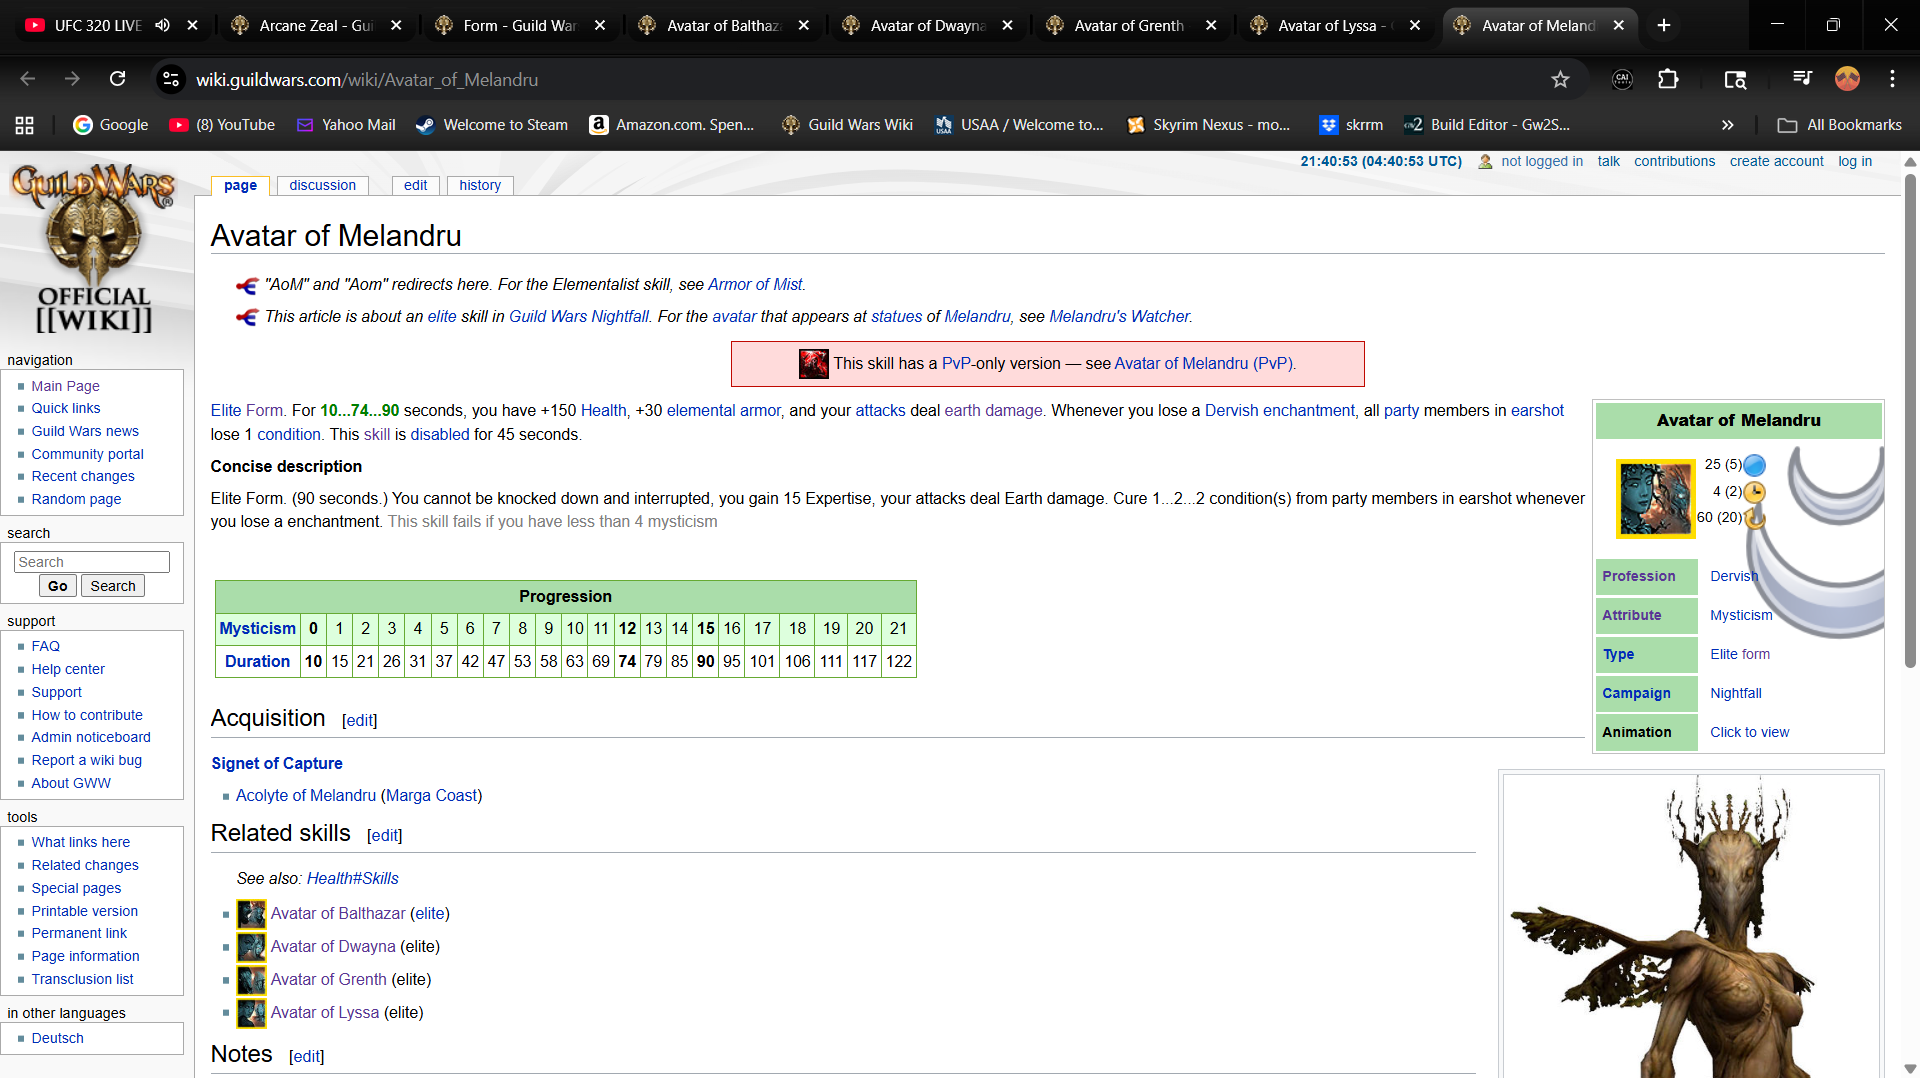The width and height of the screenshot is (1920, 1078).
Task: Switch to the Form - Guild Wars tab
Action: tap(520, 25)
